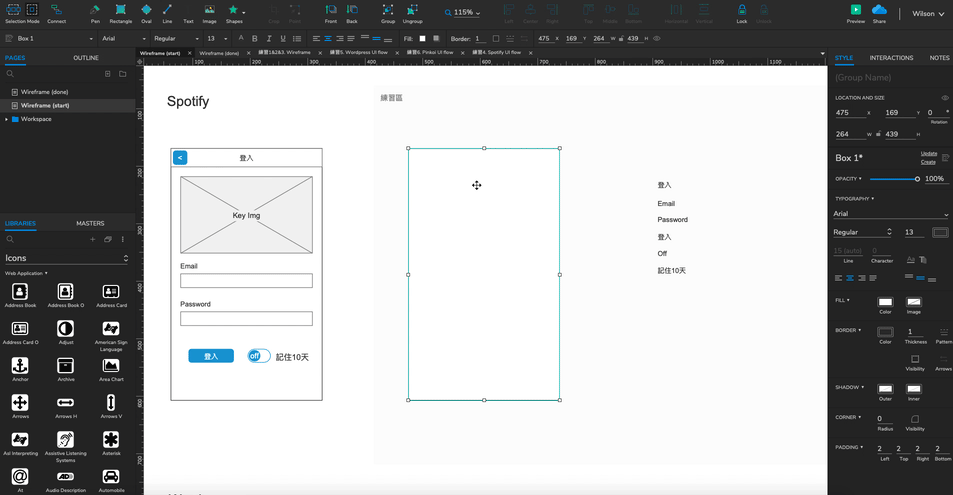Select the Oval tool

pyautogui.click(x=146, y=13)
